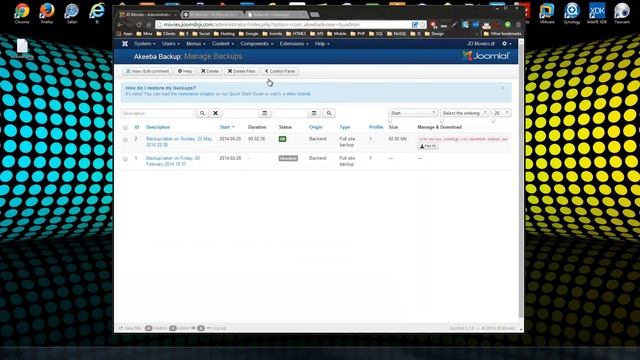The width and height of the screenshot is (640, 360).
Task: Click the date range search magnifier icon
Action: click(x=329, y=113)
